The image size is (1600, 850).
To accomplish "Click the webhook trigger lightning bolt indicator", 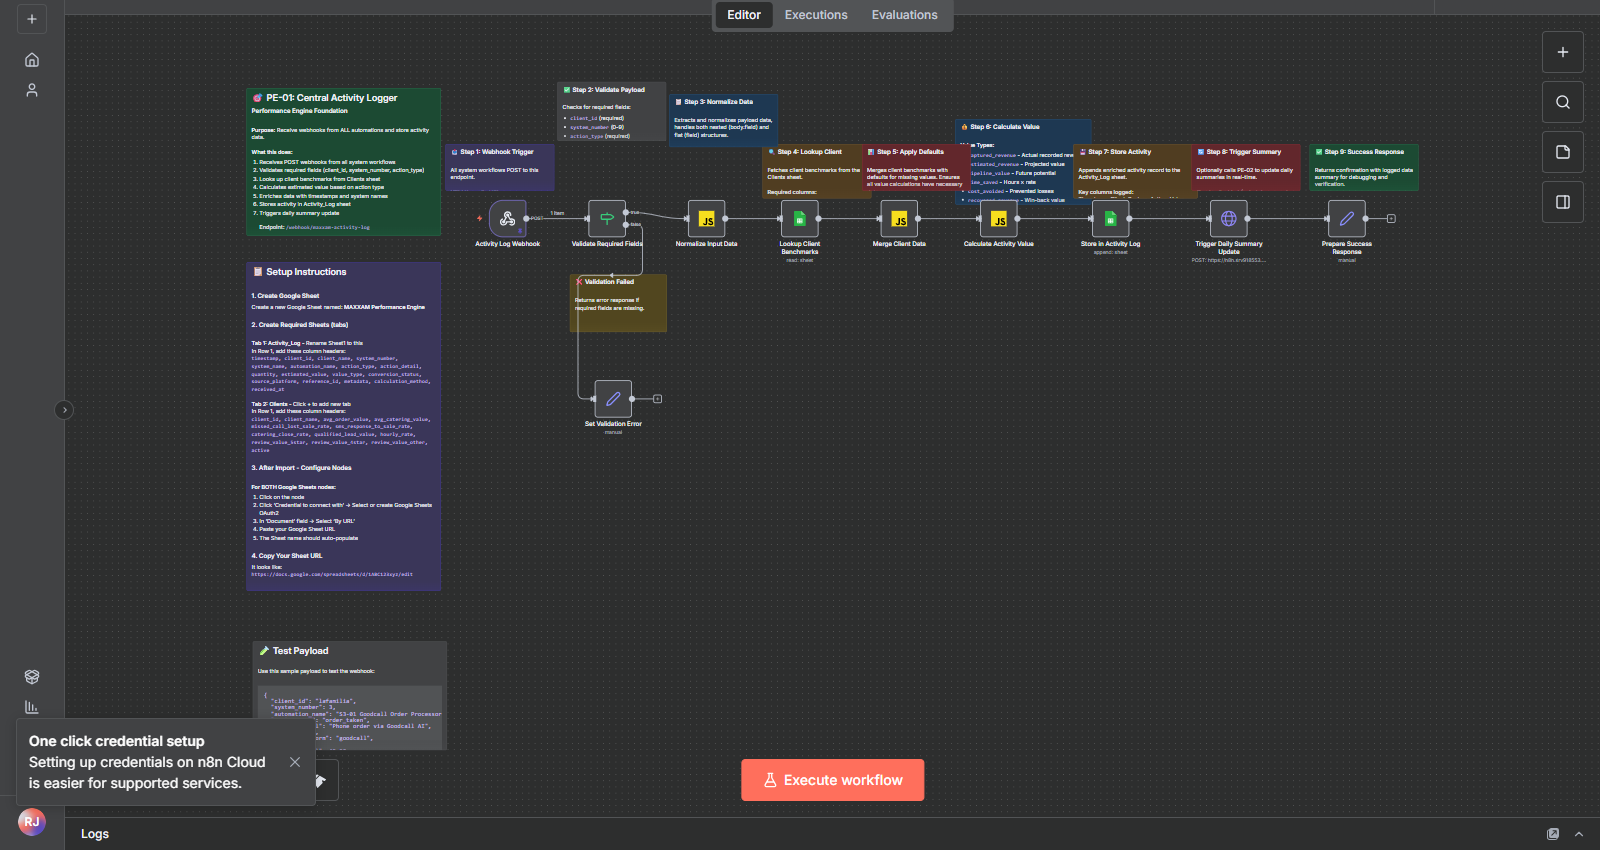I will (479, 218).
